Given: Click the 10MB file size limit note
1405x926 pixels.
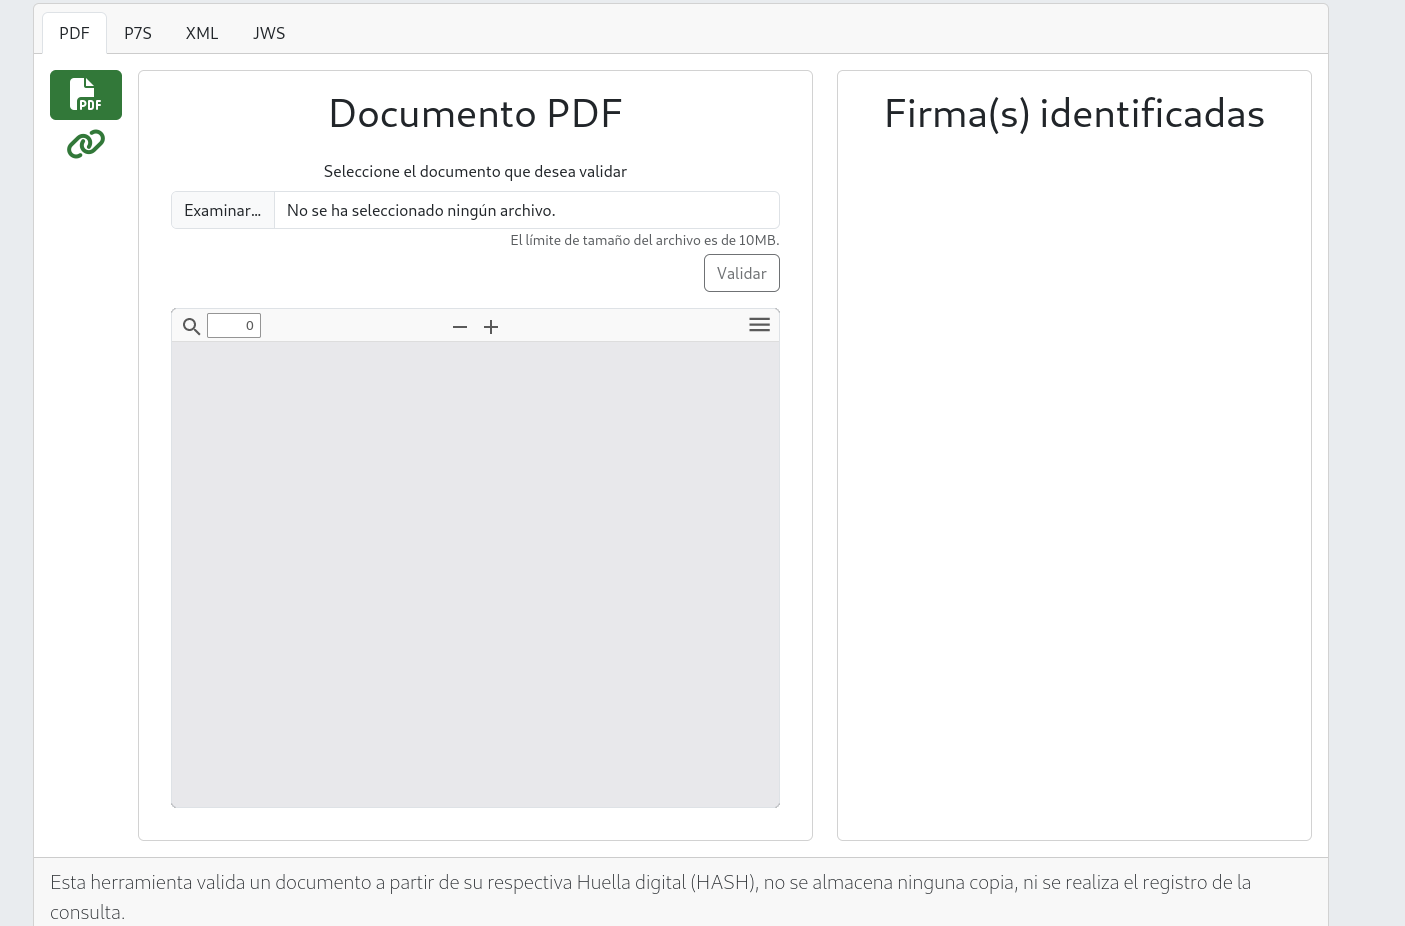Looking at the screenshot, I should [644, 240].
